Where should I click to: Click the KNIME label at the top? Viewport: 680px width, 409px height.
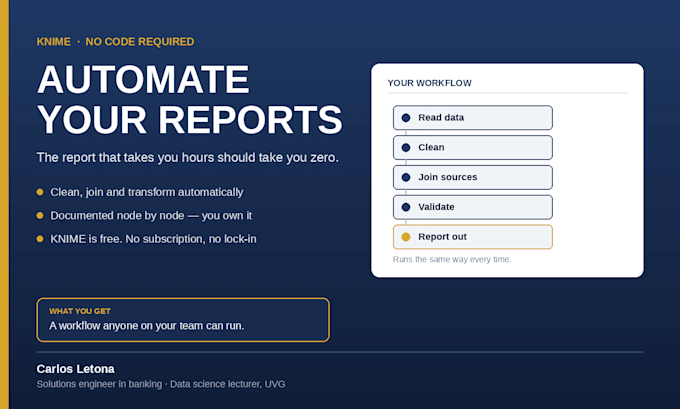point(54,42)
